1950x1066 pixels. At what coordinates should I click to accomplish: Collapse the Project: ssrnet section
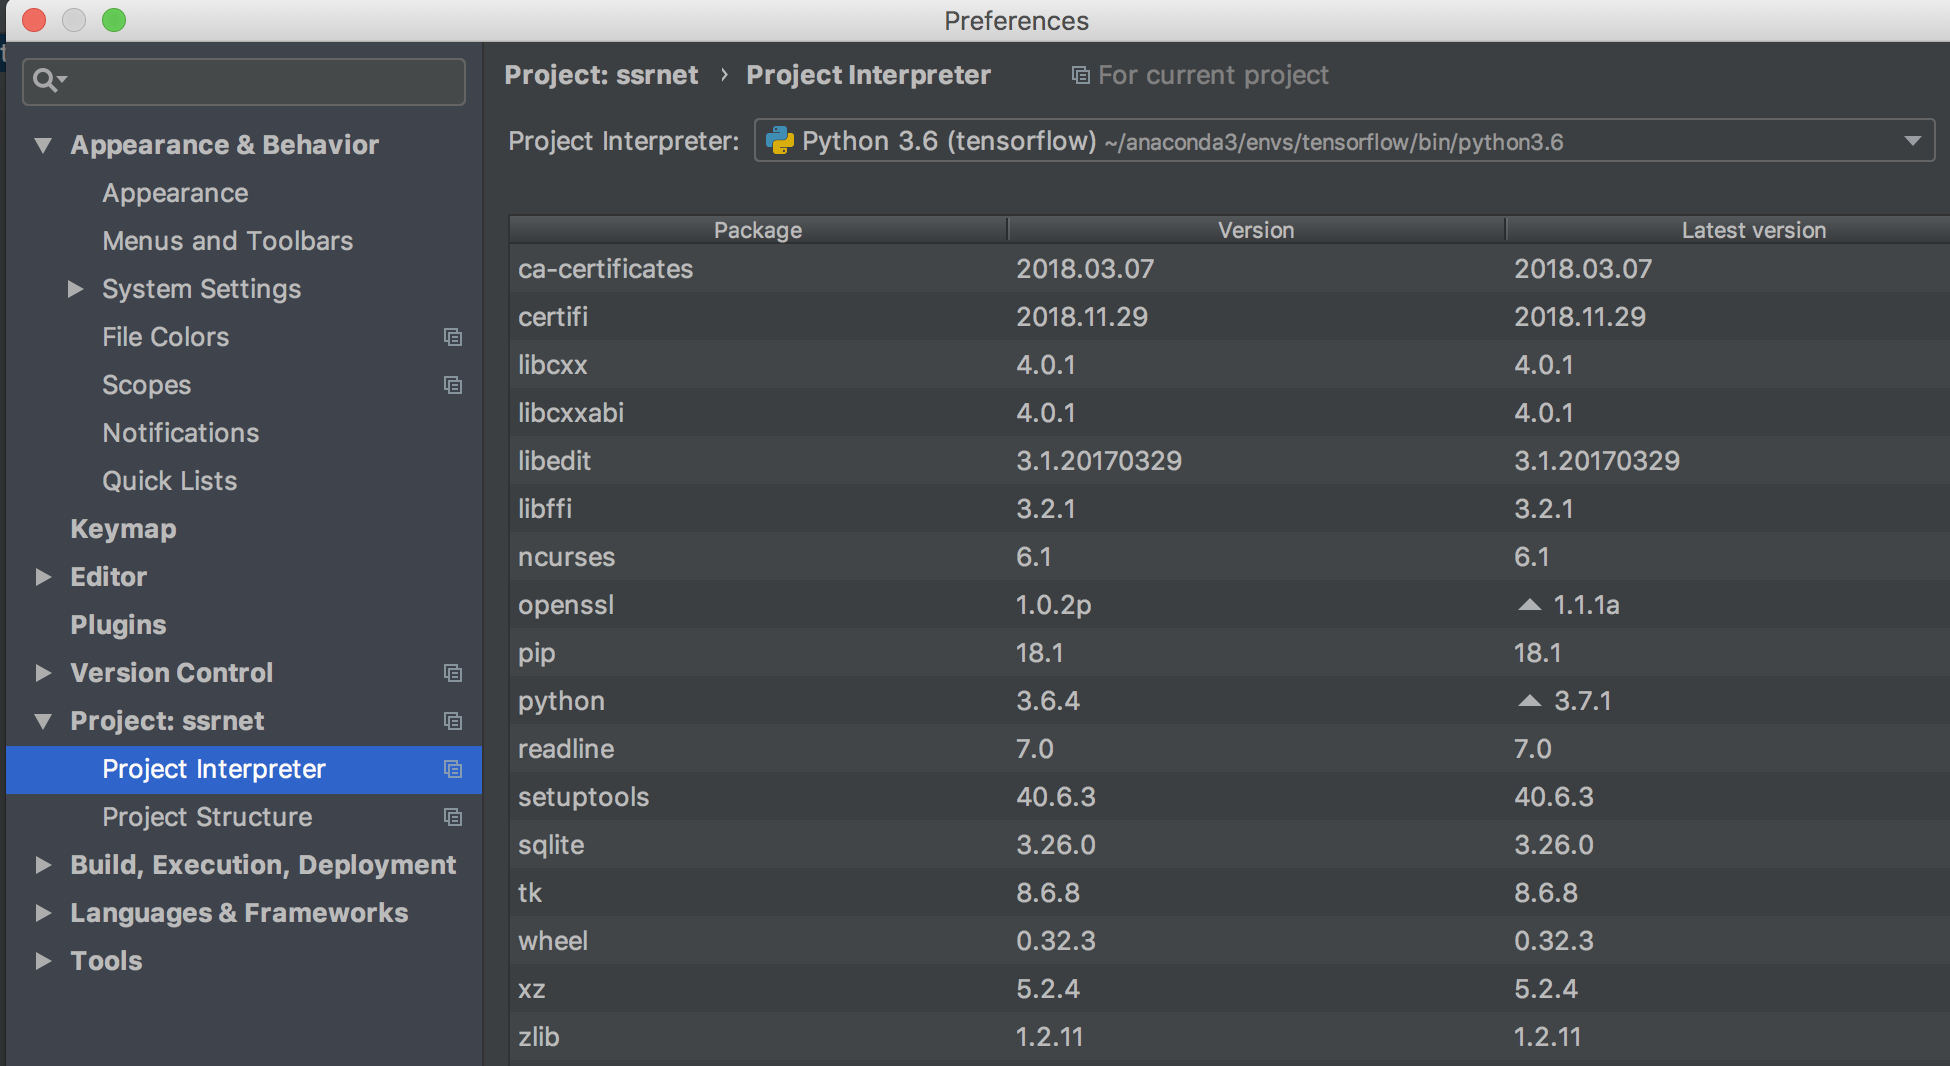point(43,721)
